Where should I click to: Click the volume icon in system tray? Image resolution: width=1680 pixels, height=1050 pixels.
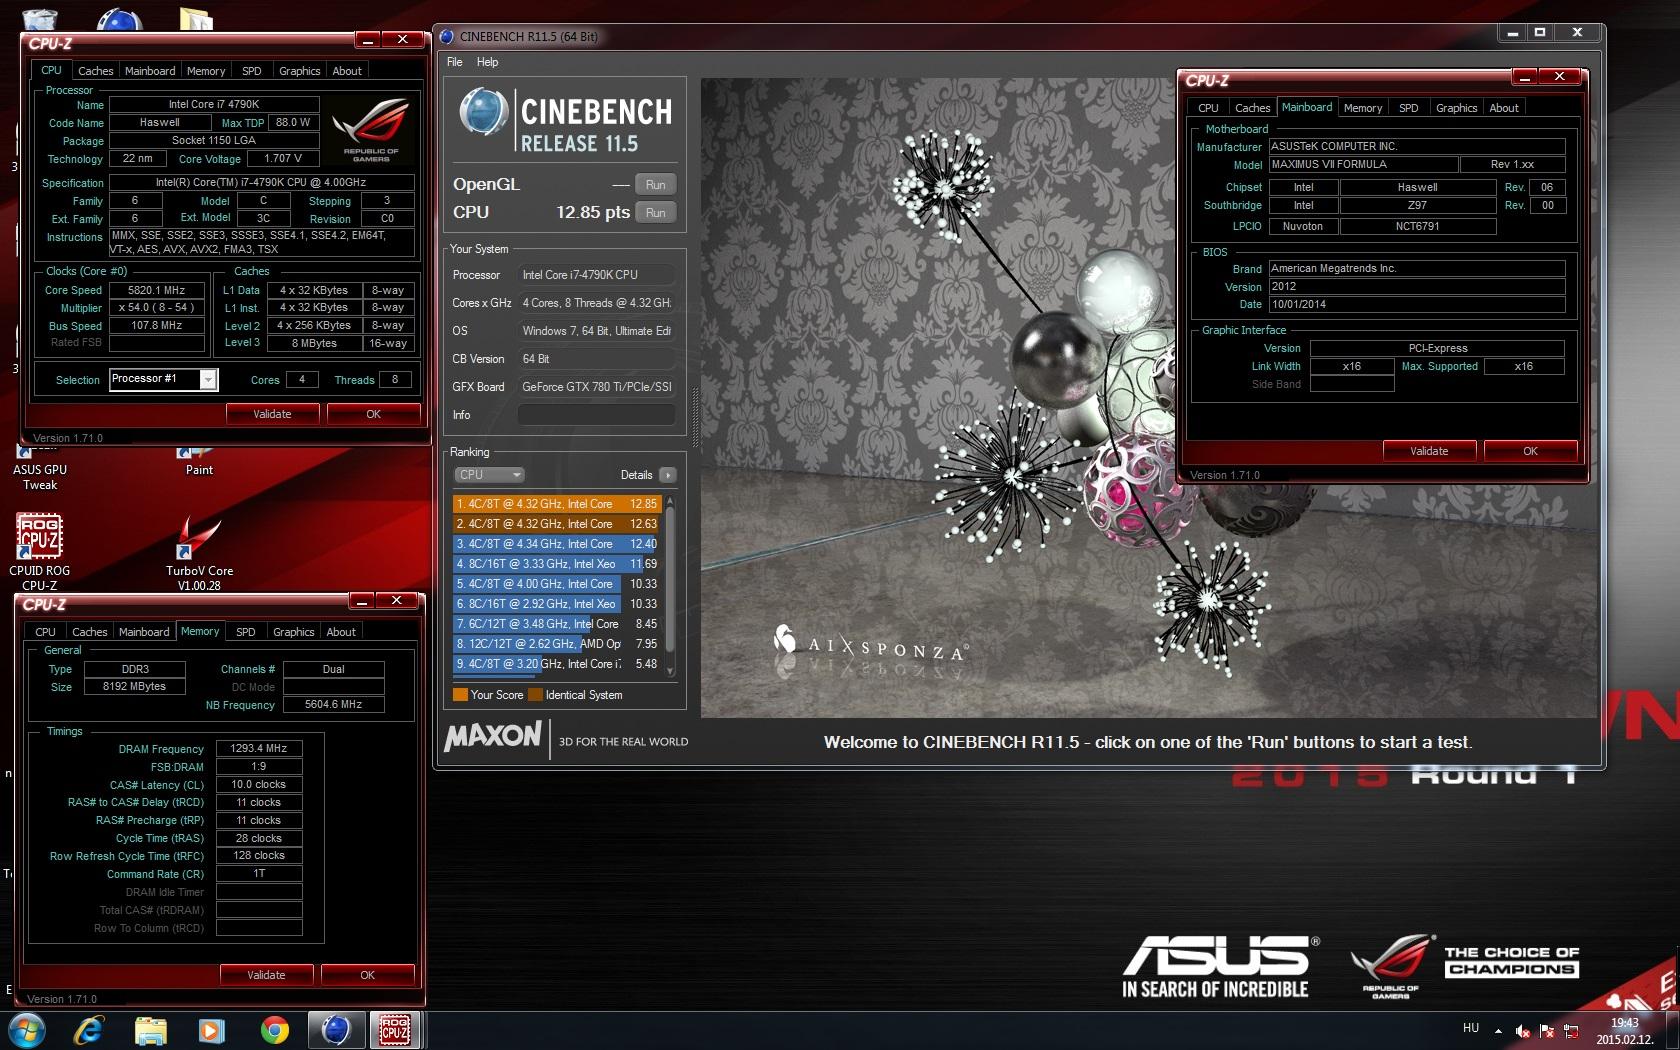[1522, 1031]
